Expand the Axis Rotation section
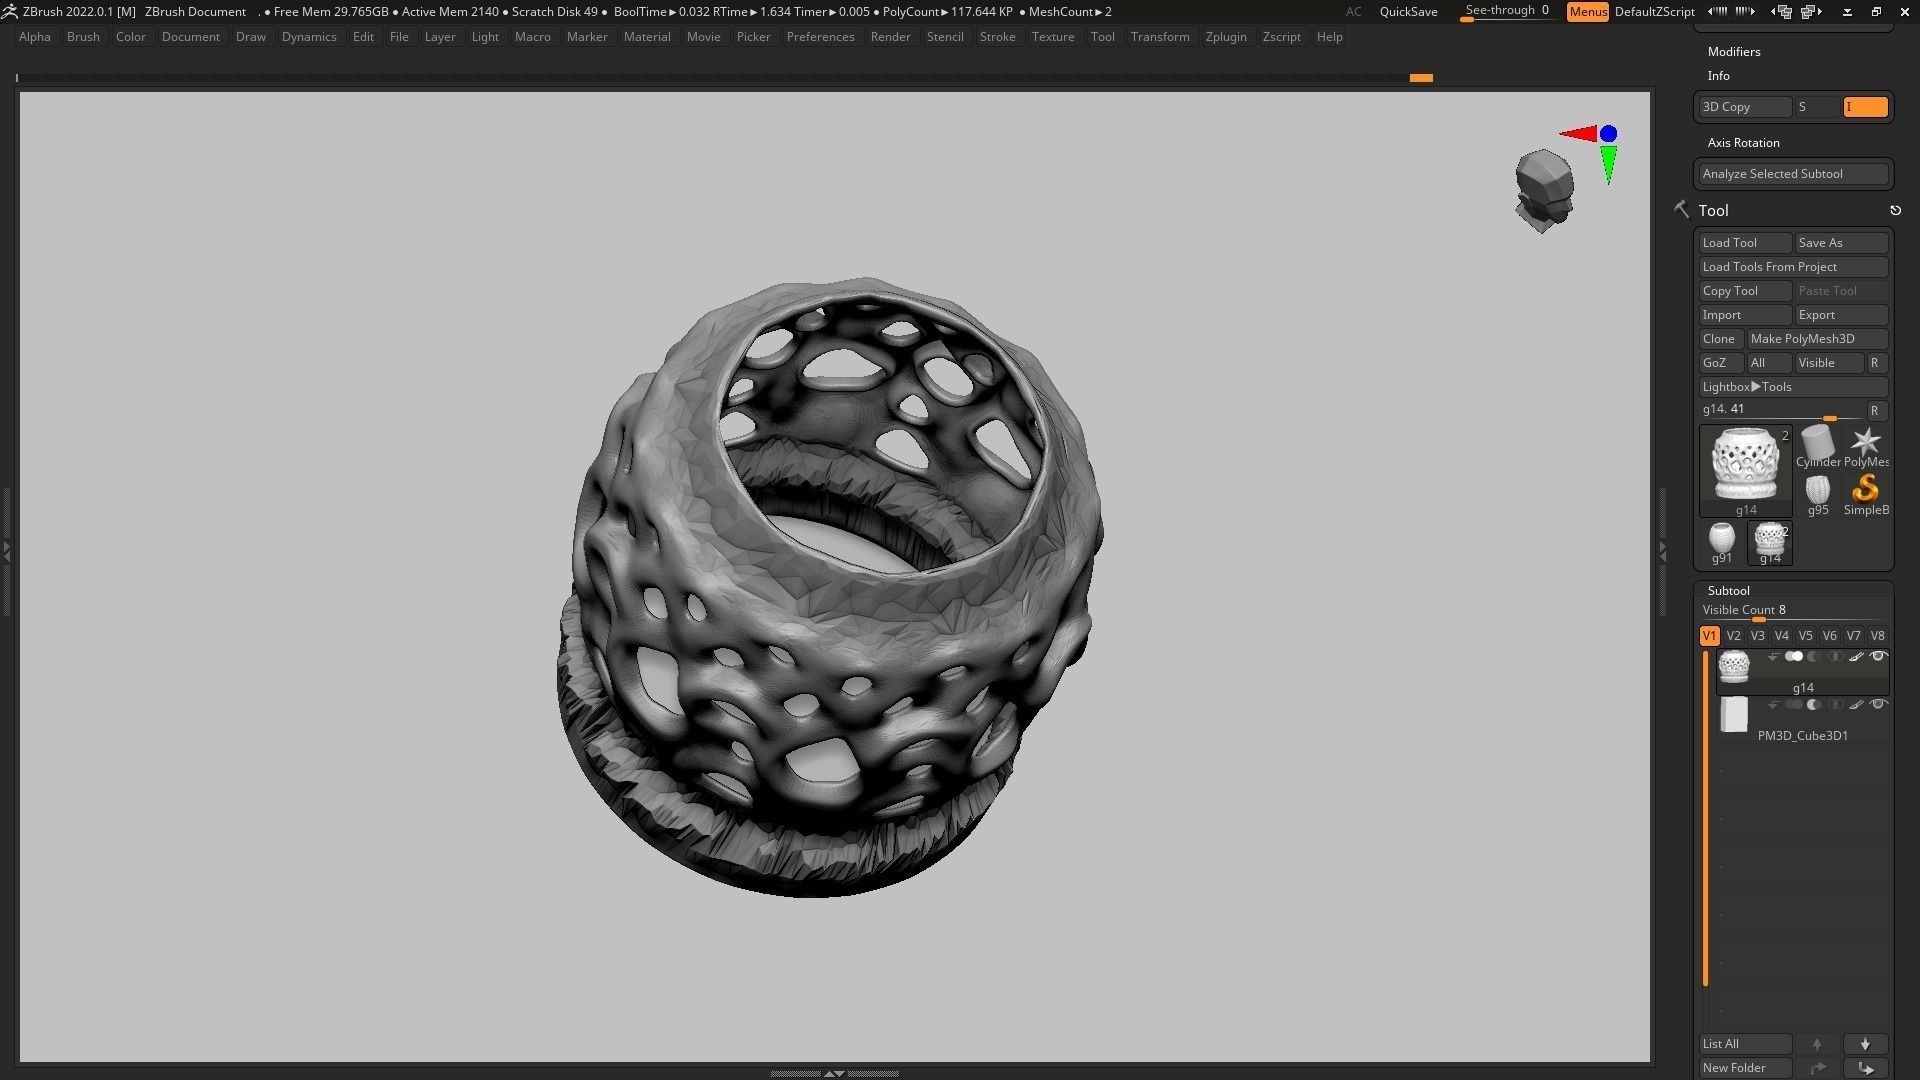This screenshot has height=1080, width=1920. 1743,143
